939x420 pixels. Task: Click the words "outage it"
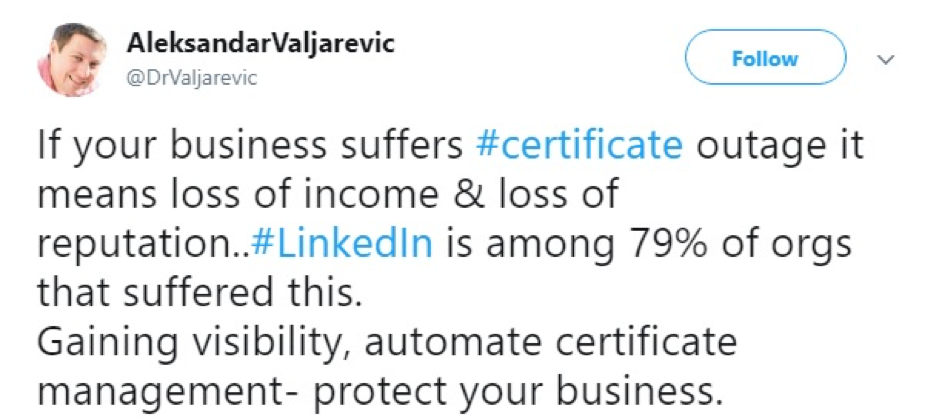(780, 146)
